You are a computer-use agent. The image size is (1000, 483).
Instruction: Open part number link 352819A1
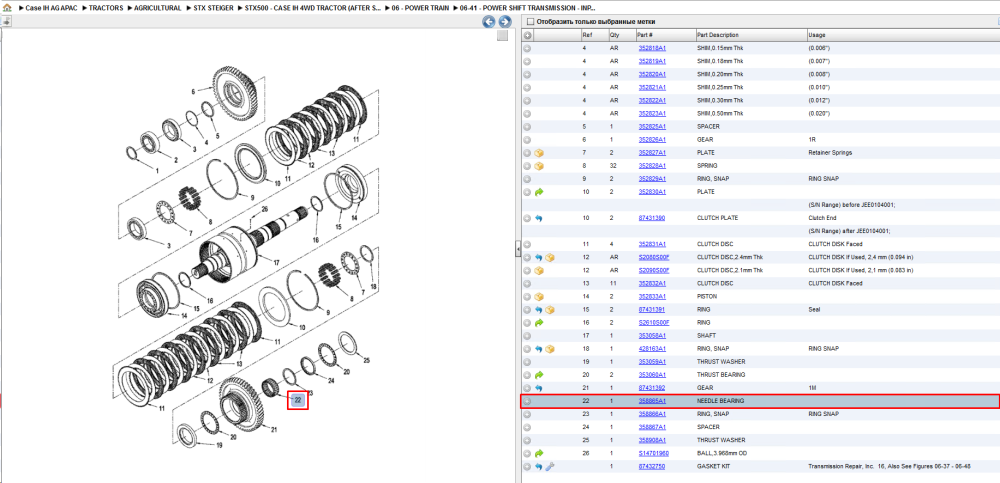(652, 61)
